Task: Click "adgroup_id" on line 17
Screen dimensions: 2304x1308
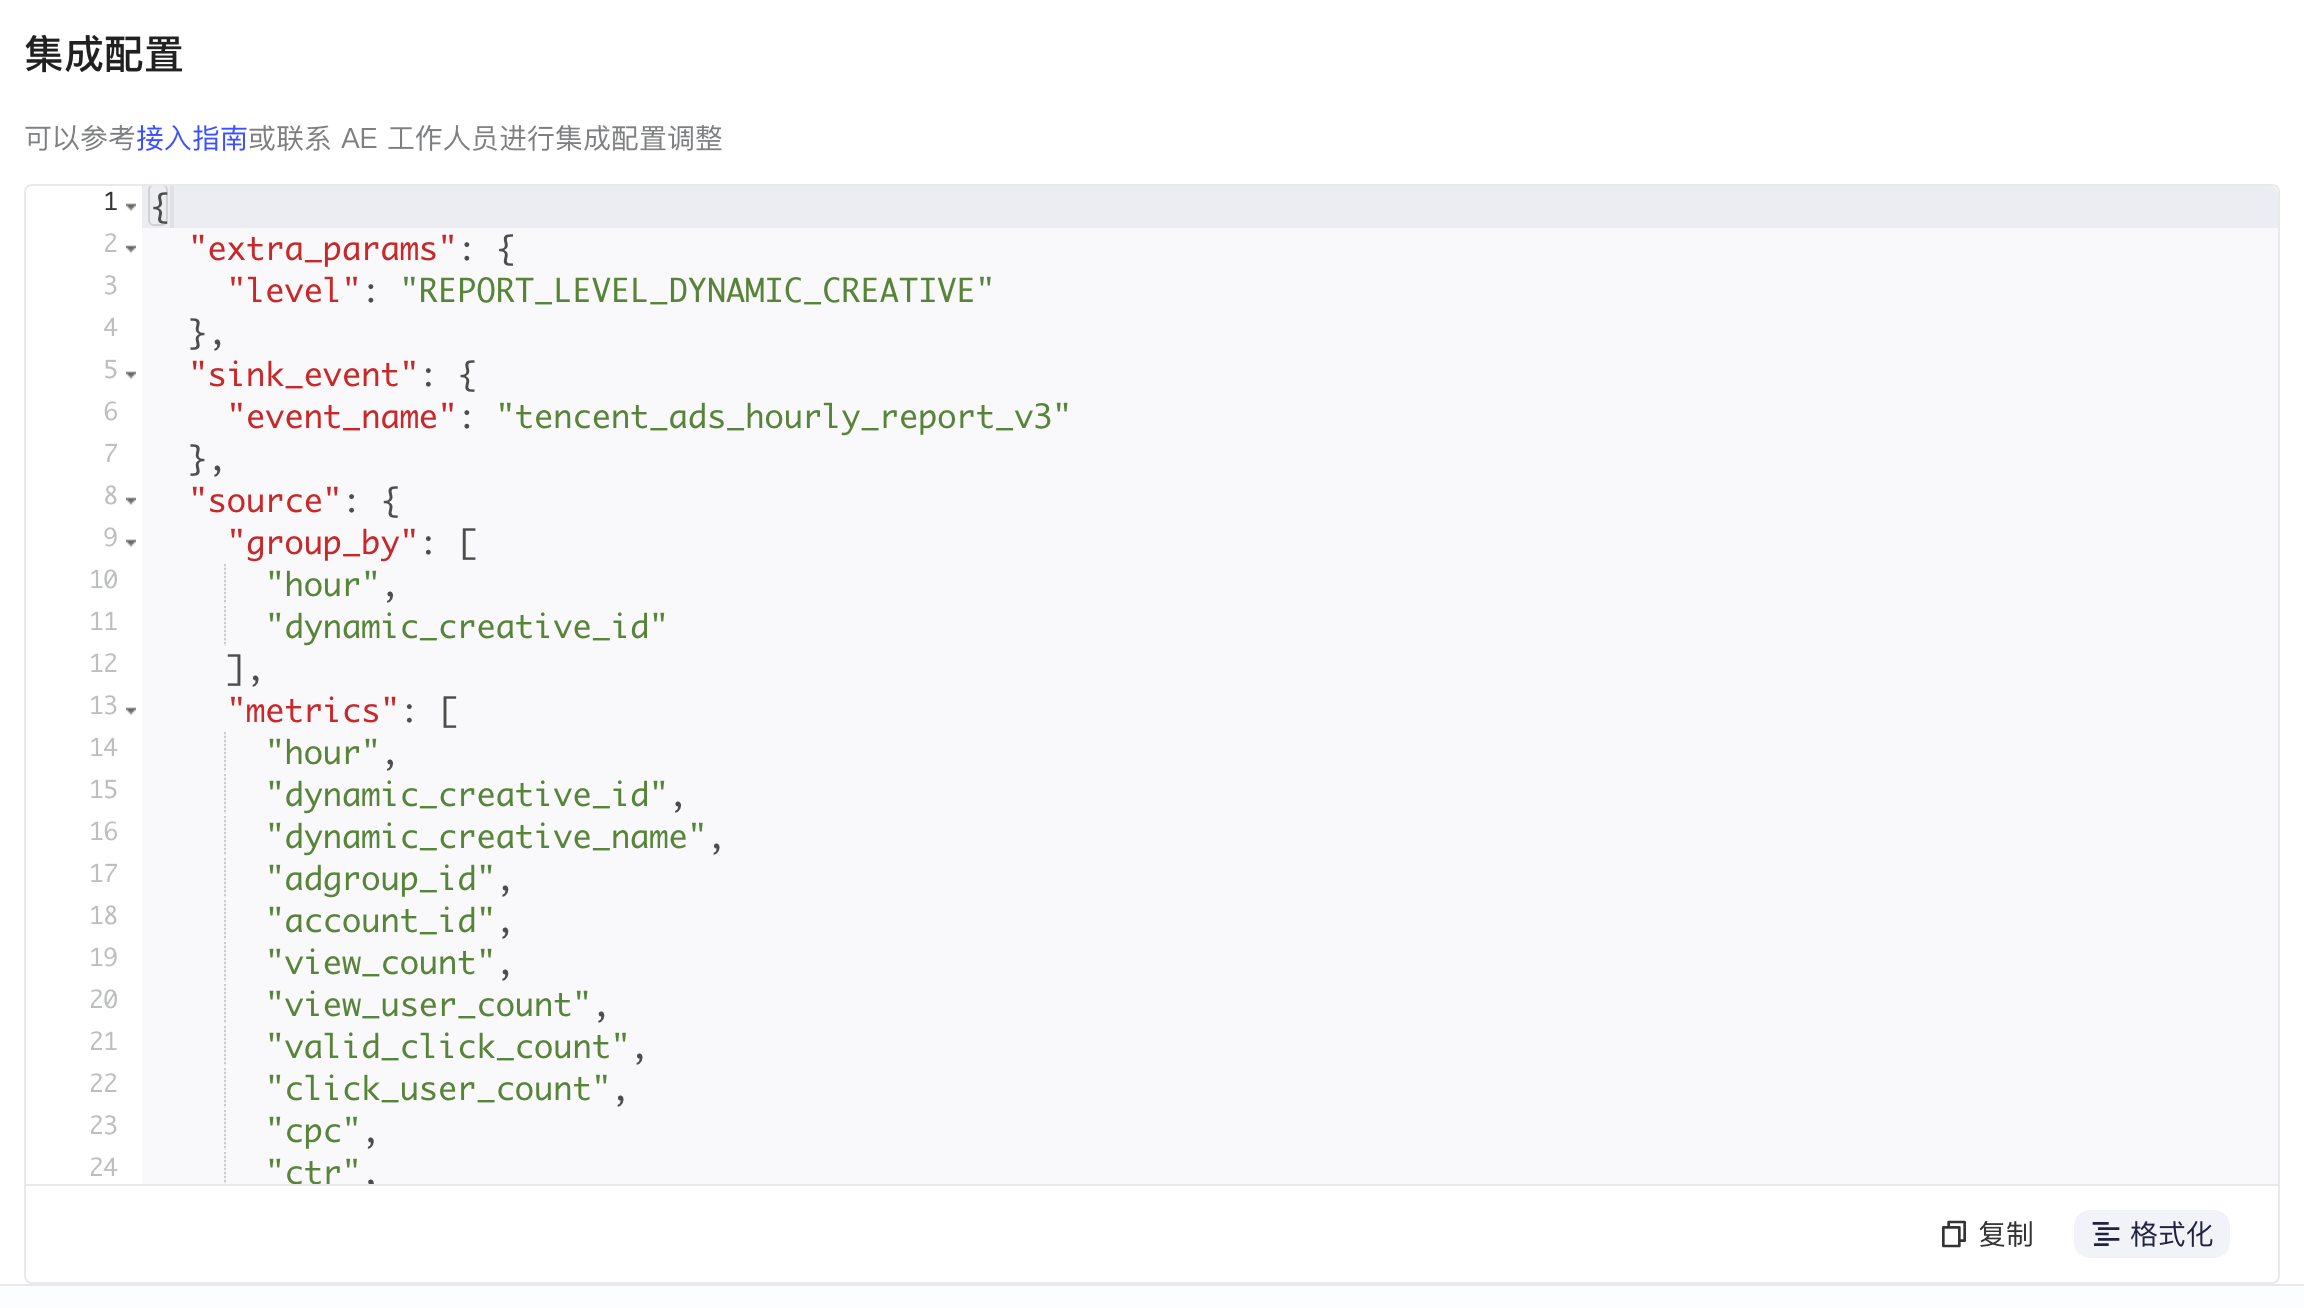Action: tap(380, 879)
